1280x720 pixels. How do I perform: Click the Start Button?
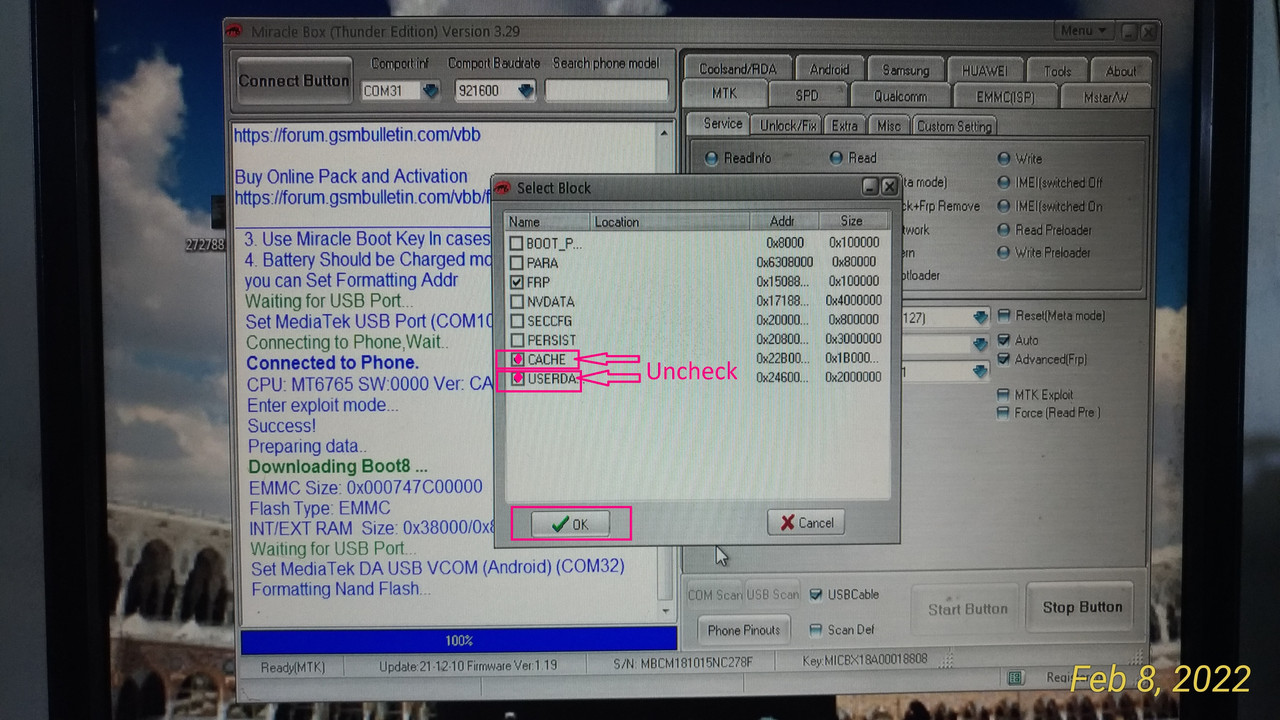[x=967, y=609]
